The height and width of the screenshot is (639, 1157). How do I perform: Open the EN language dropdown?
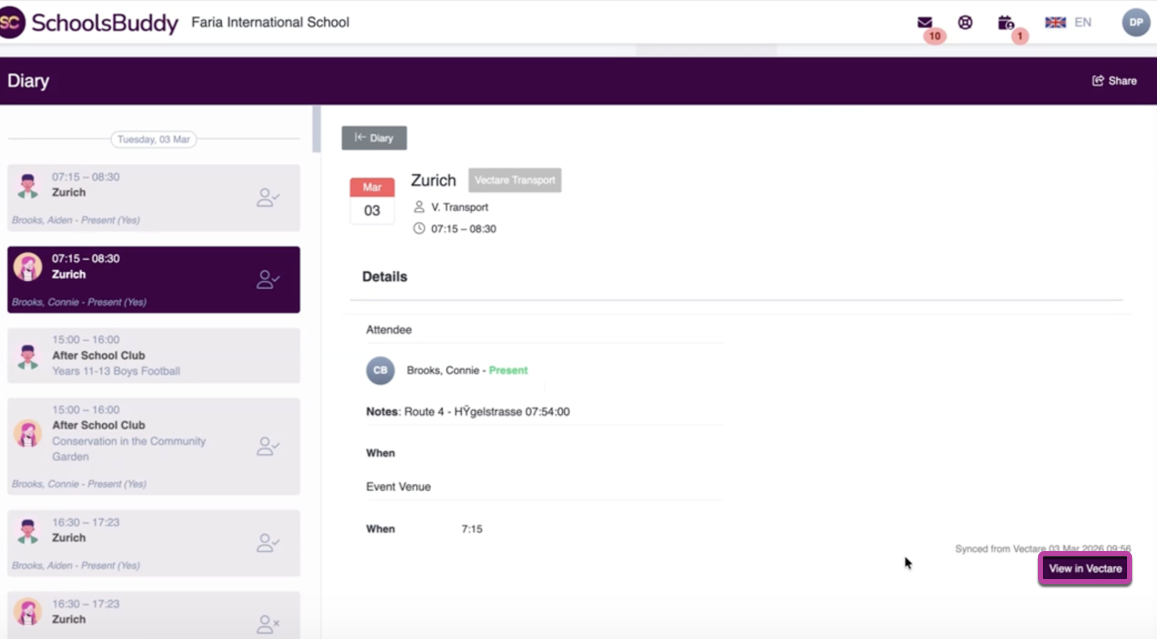[1083, 22]
